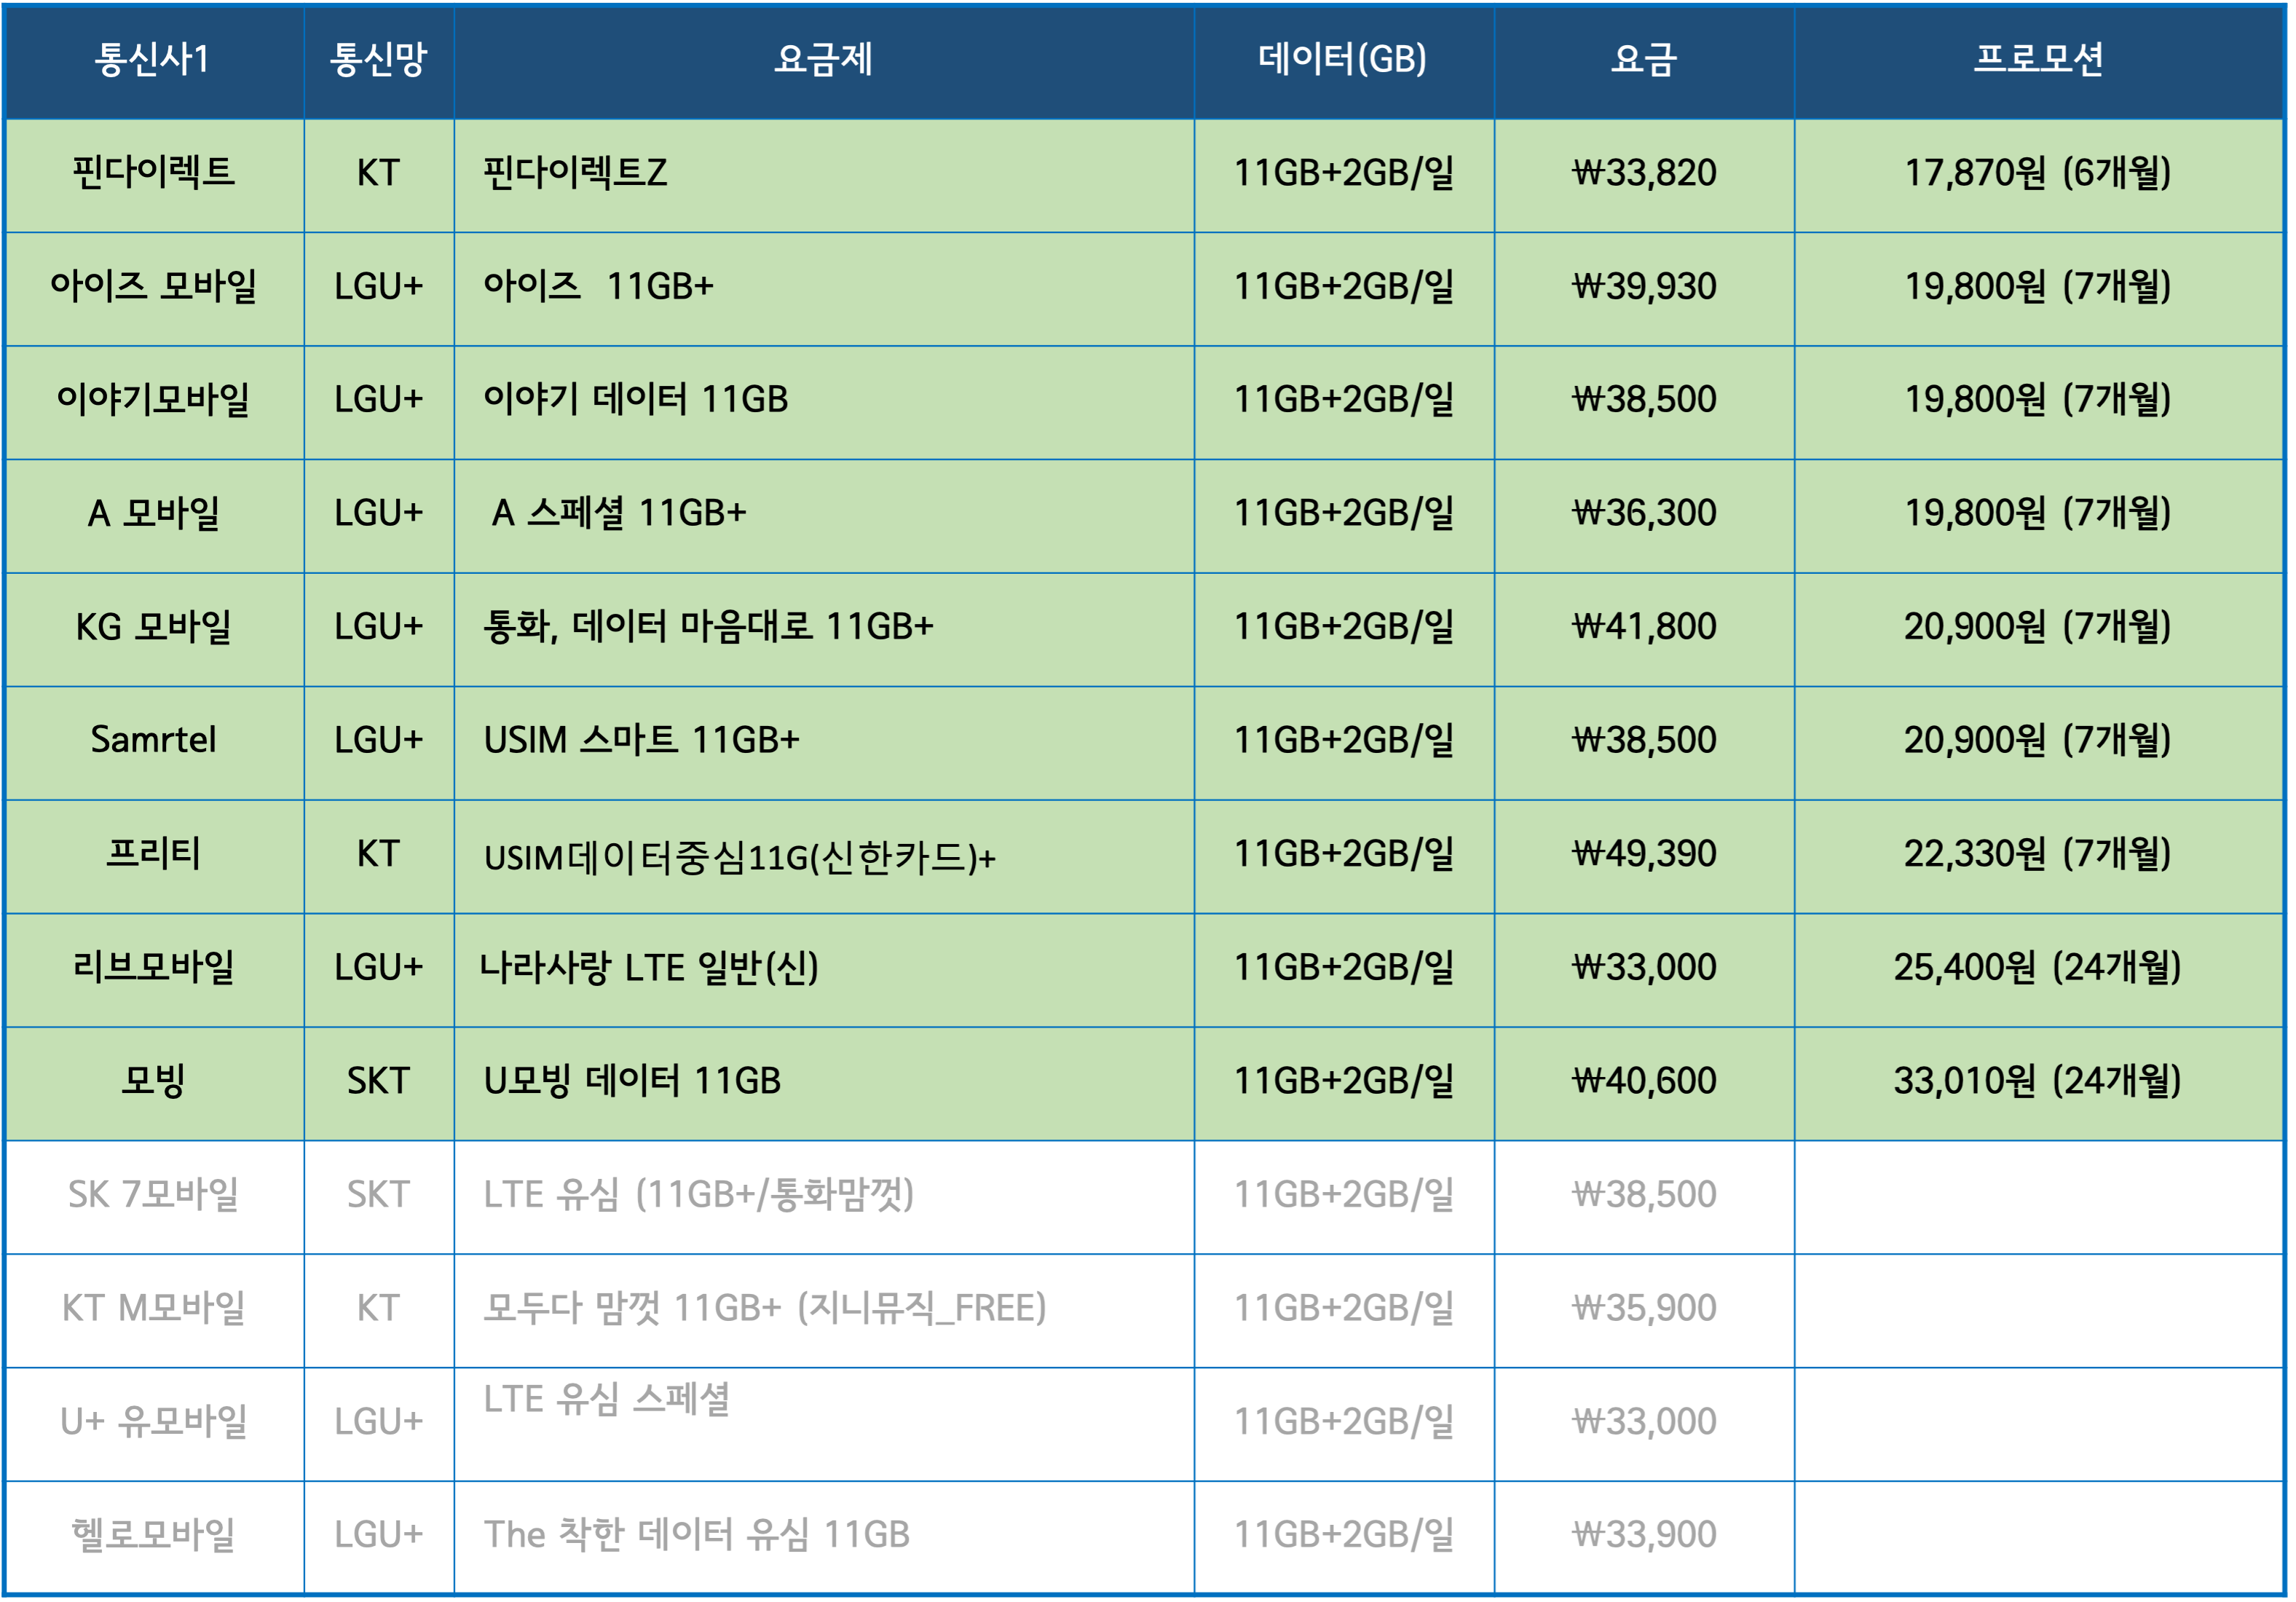Click 19,800원 promotion in A 모바일 row
The height and width of the screenshot is (1602, 2296).
[2039, 516]
